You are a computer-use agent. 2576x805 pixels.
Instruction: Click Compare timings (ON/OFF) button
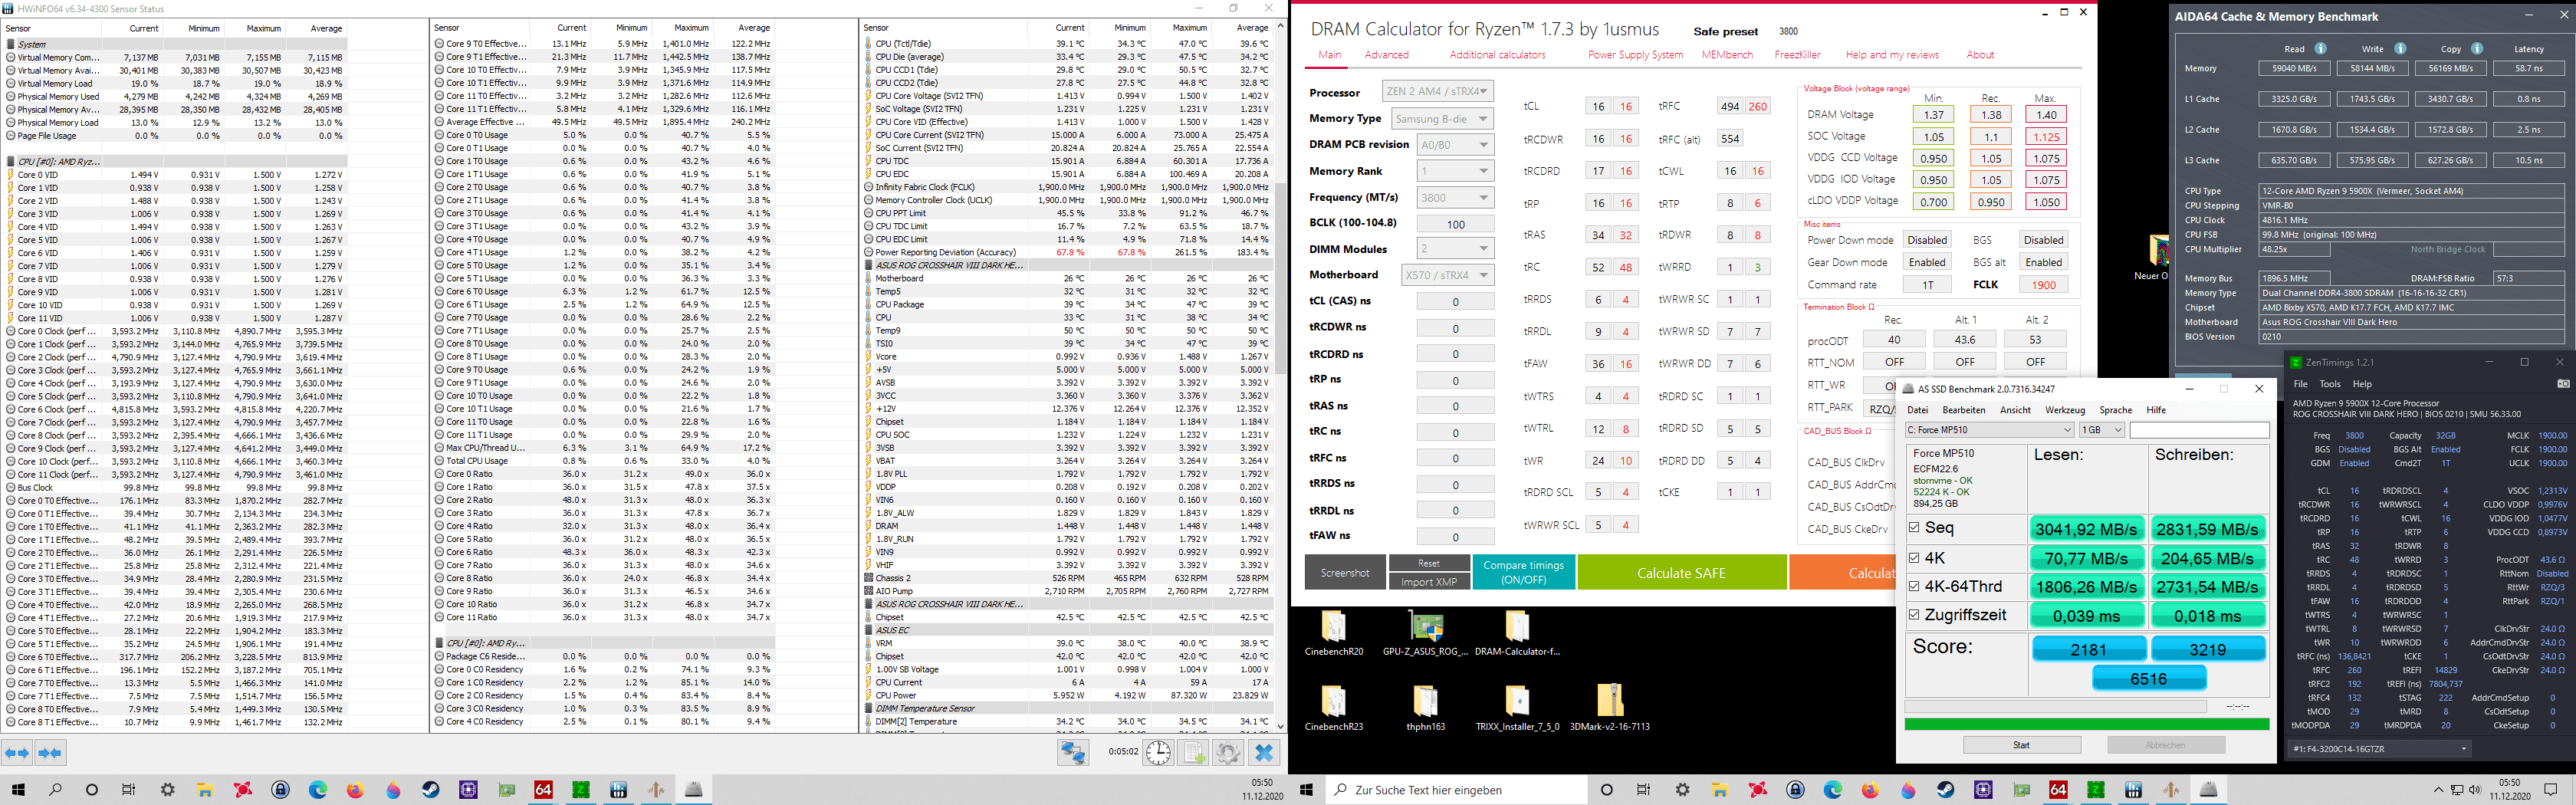click(1523, 573)
